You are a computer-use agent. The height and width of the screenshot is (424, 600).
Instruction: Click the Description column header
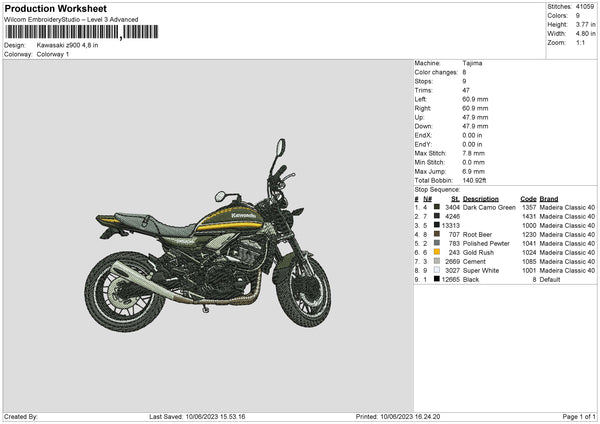[x=481, y=199]
